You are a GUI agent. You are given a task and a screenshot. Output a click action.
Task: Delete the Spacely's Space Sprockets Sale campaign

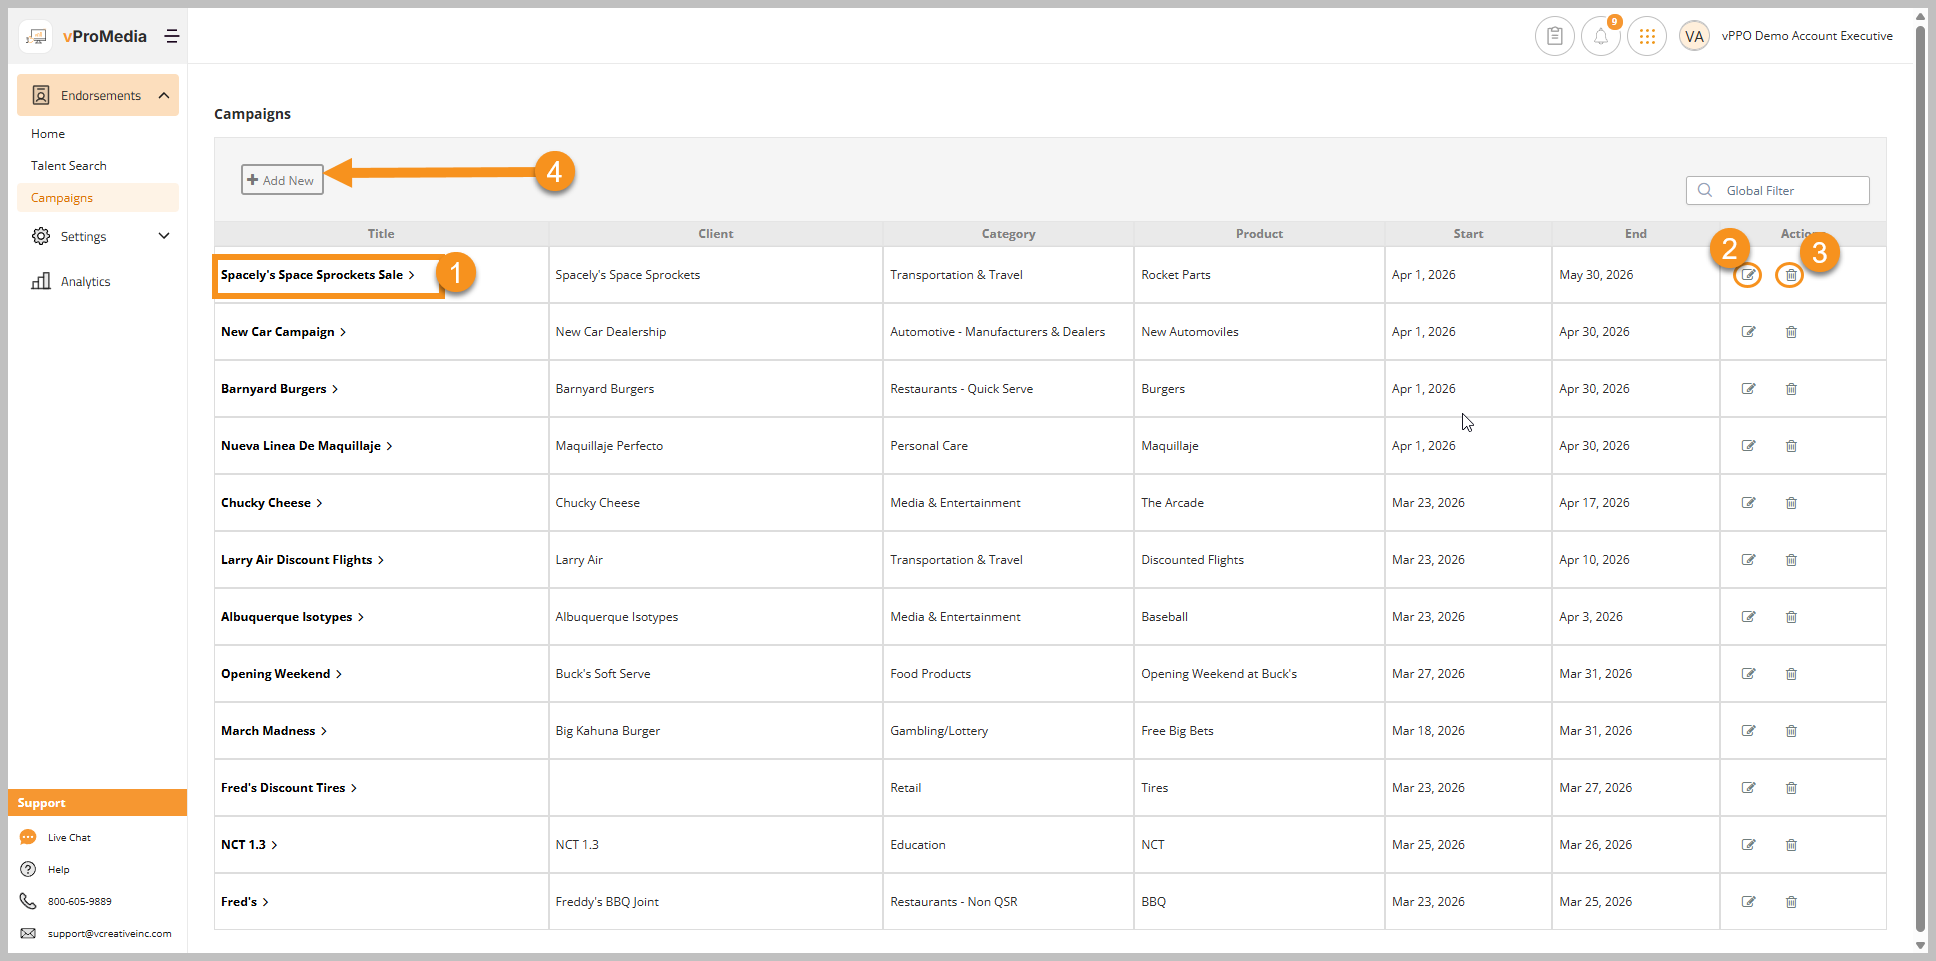point(1790,275)
